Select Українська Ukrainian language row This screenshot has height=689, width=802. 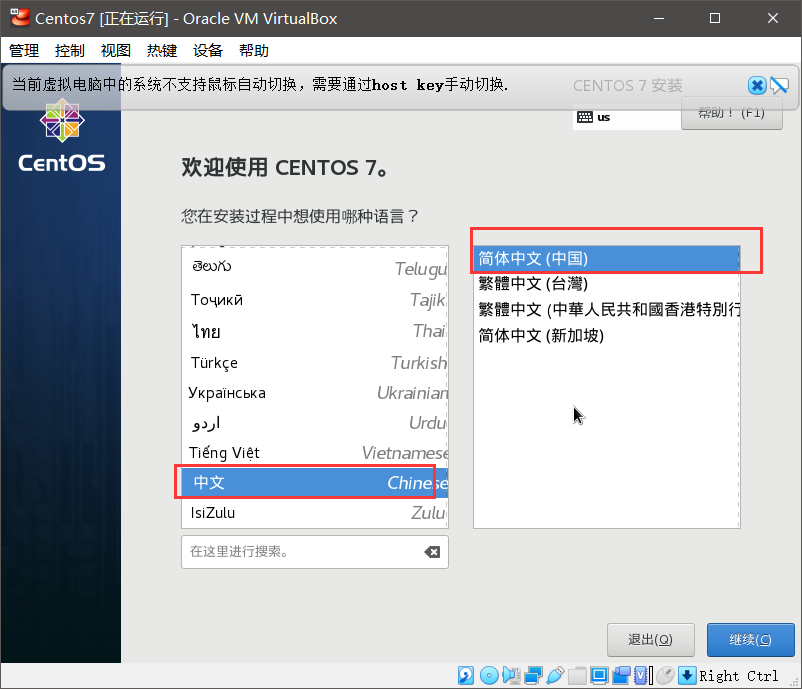coord(315,393)
